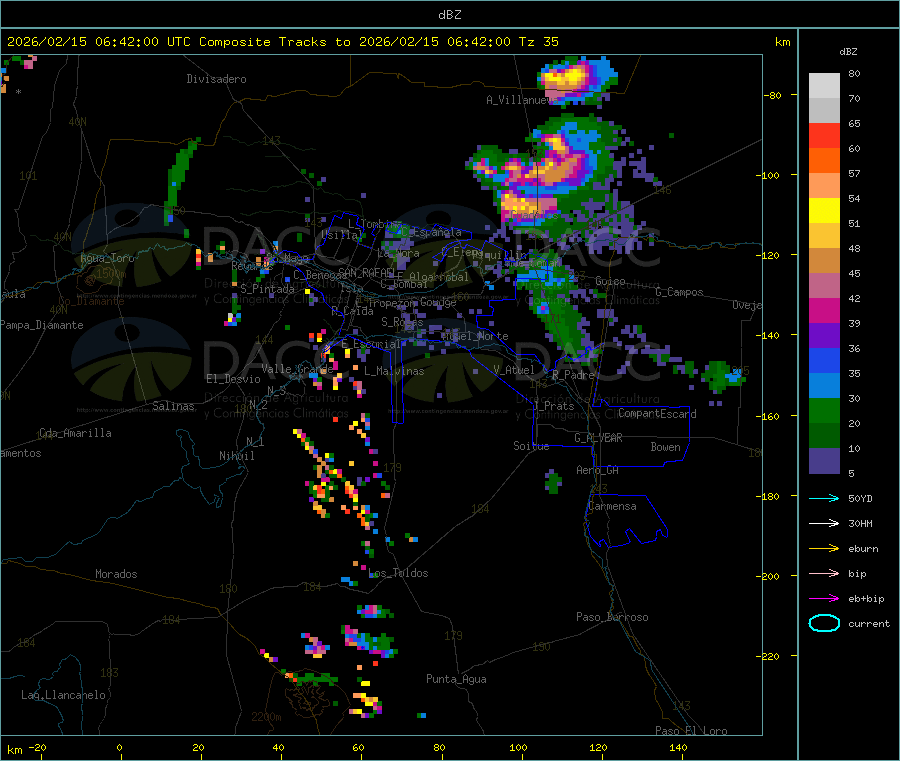Viewport: 900px width, 761px height.
Task: Click the yellow eburn arrow in legend
Action: point(824,548)
